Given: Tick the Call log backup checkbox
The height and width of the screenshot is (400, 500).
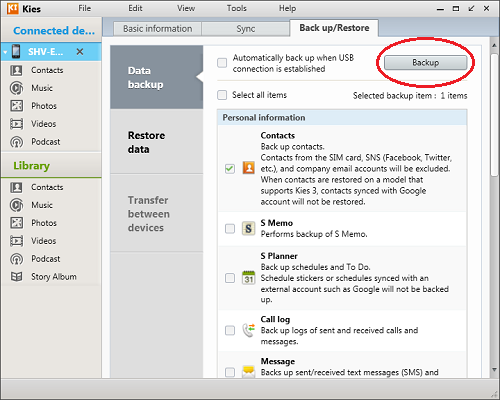Looking at the screenshot, I should pos(230,330).
